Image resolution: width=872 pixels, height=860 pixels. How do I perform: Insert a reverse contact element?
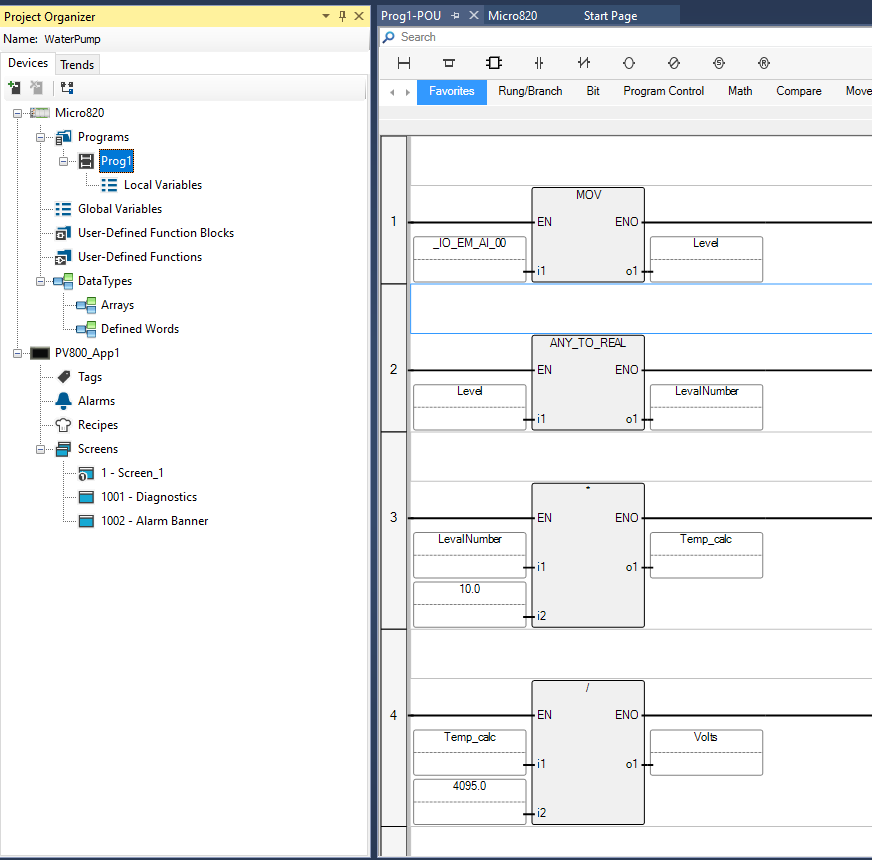584,63
